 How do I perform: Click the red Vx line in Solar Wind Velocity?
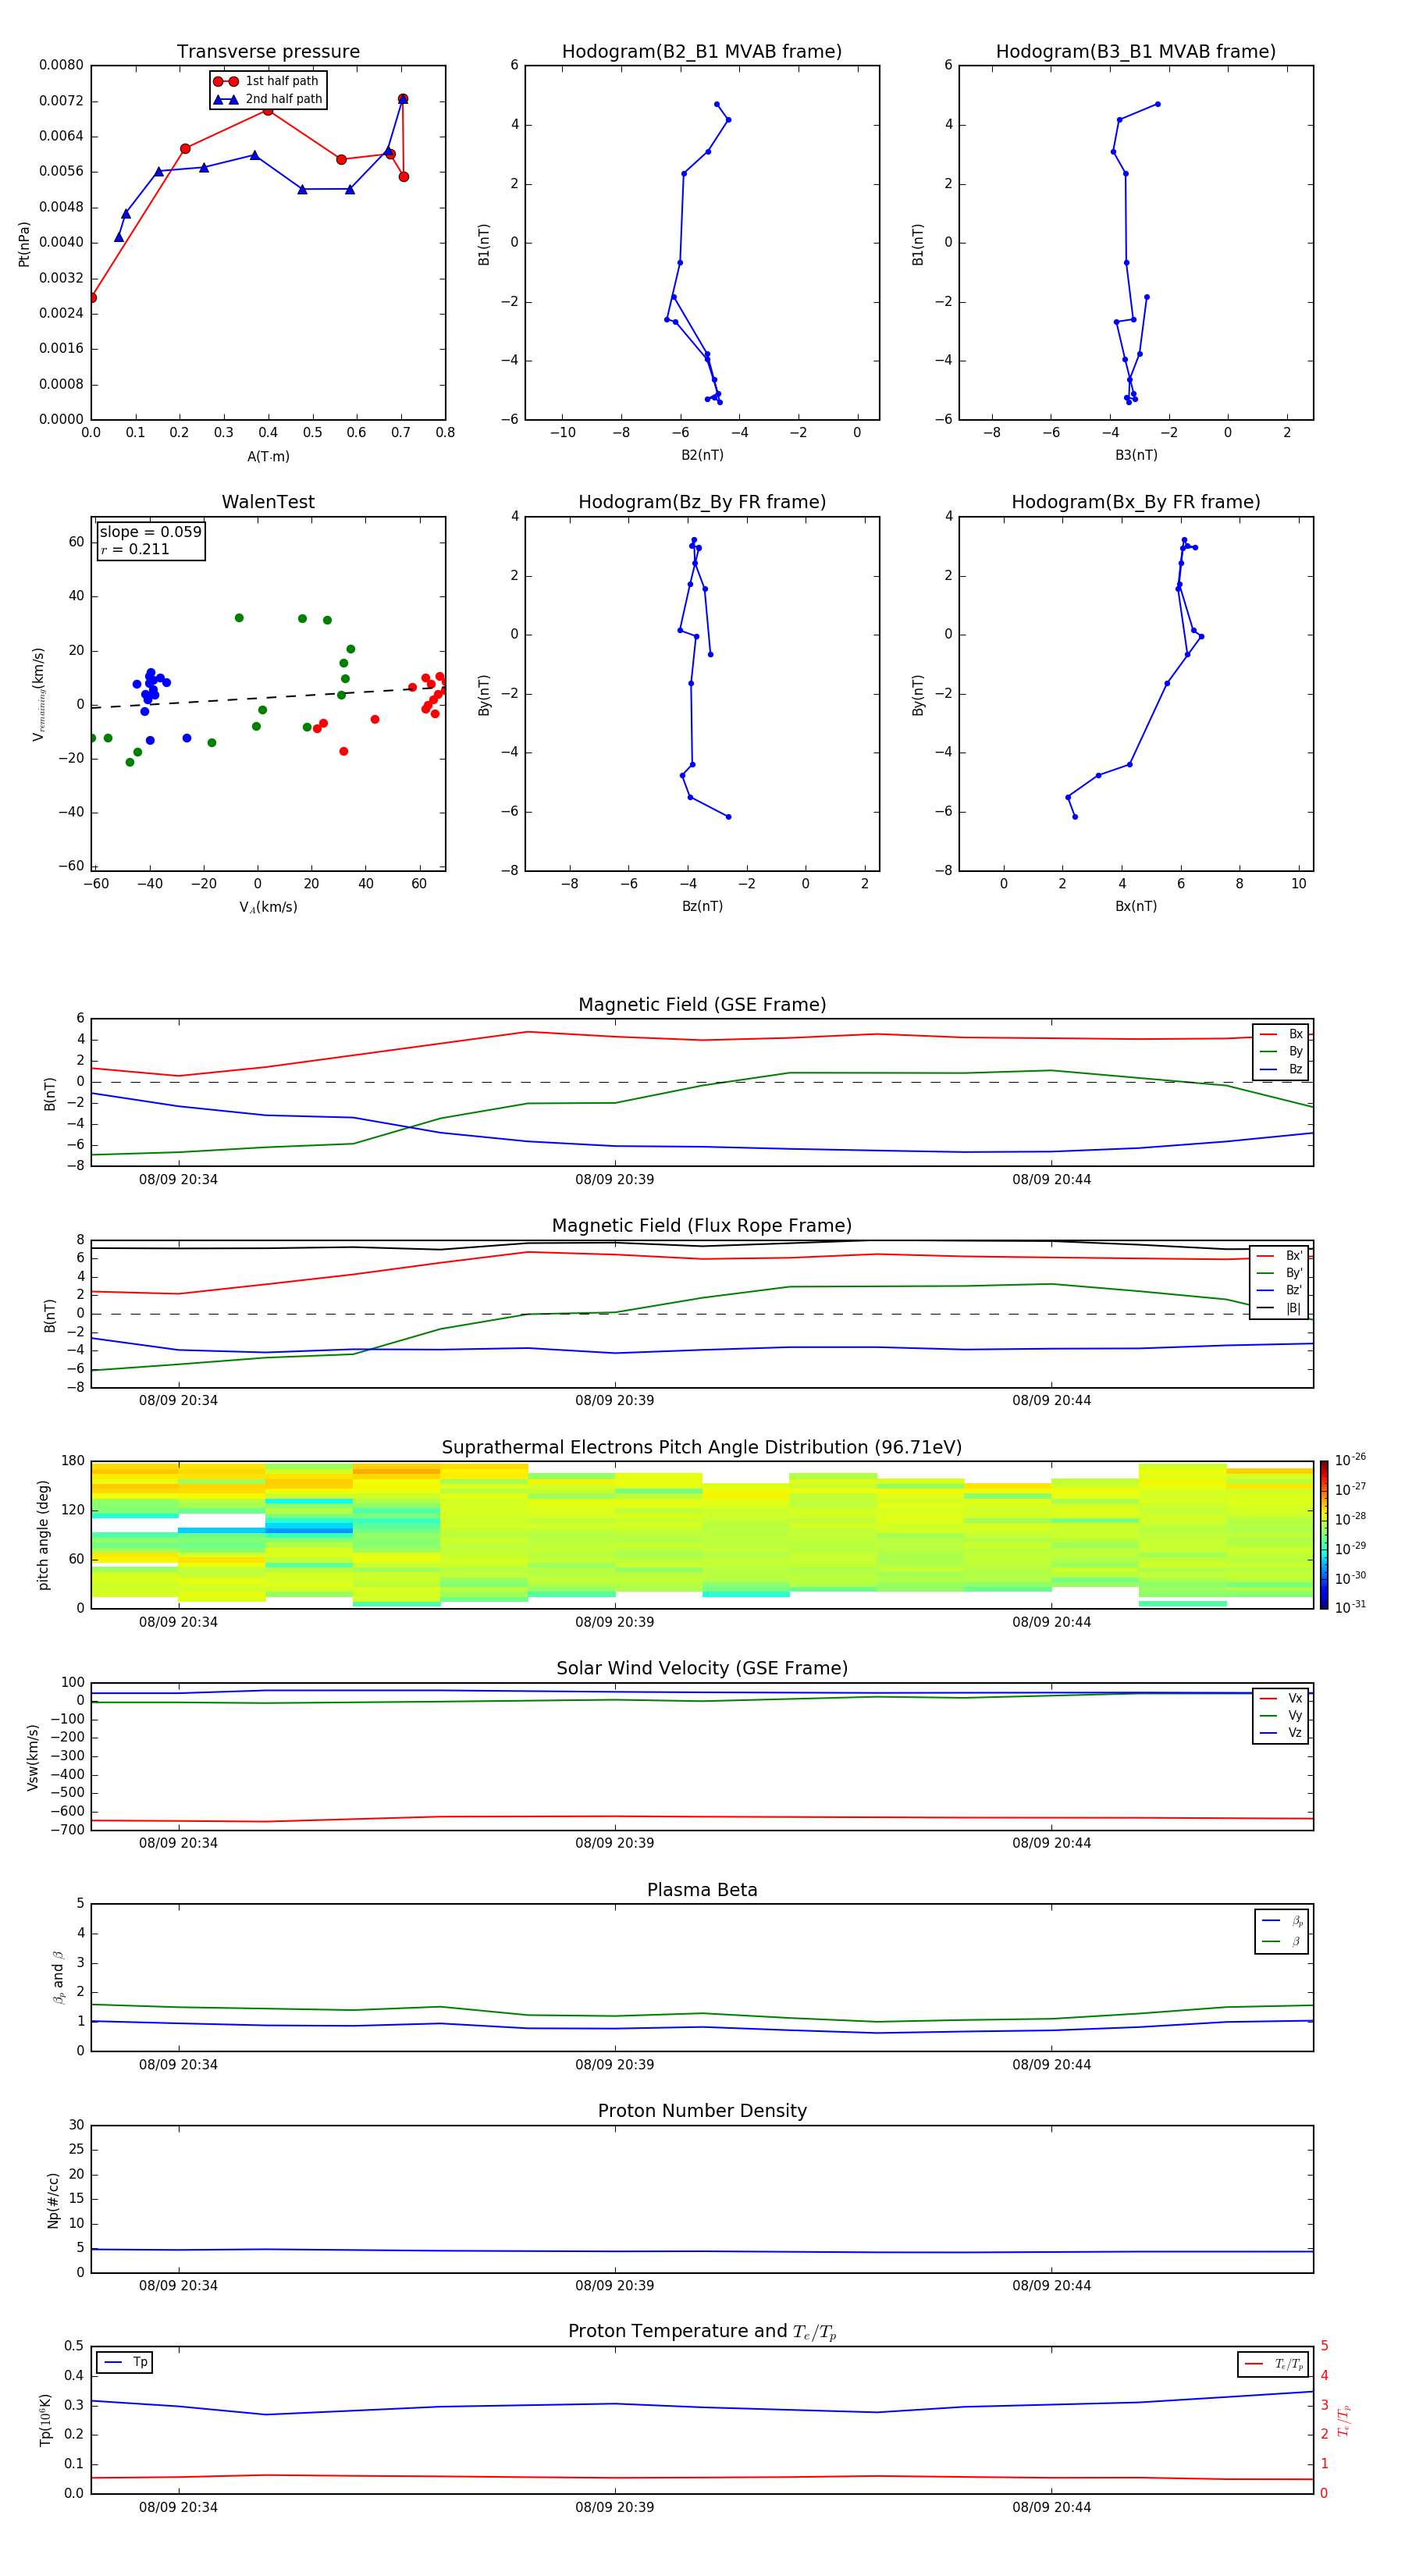702,1818
